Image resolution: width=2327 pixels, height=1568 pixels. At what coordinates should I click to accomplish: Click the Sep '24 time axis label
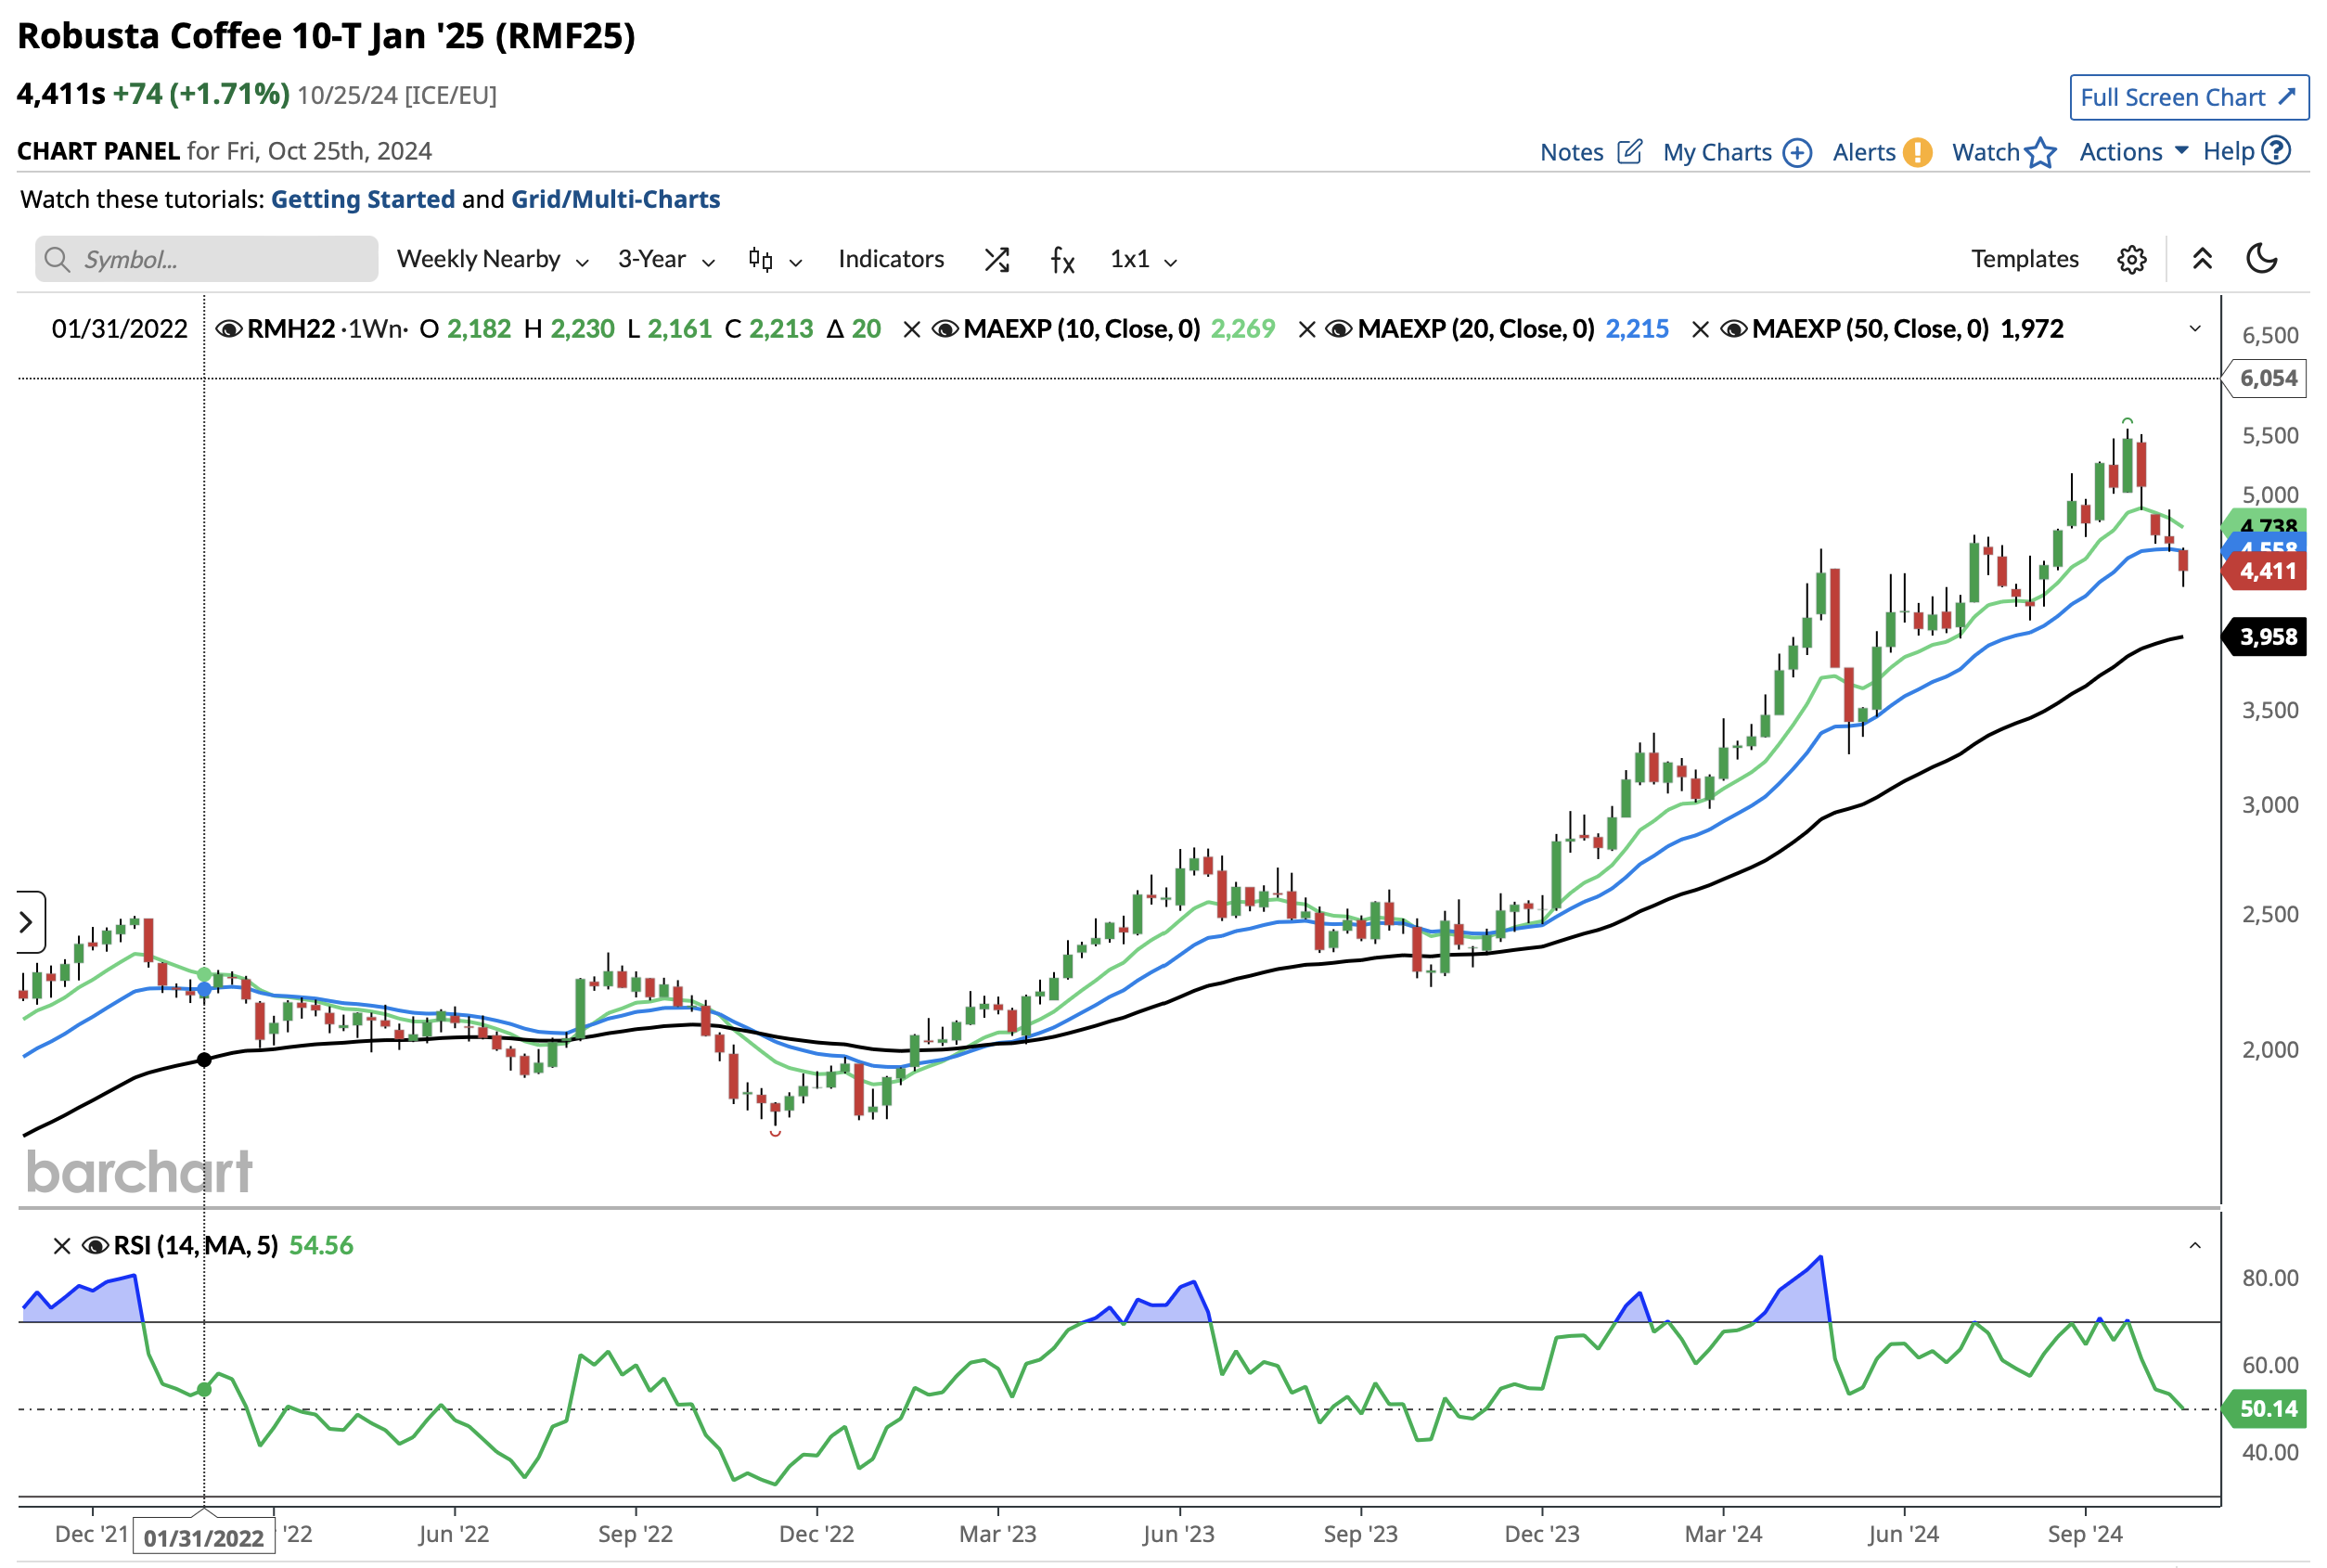pyautogui.click(x=2085, y=1534)
